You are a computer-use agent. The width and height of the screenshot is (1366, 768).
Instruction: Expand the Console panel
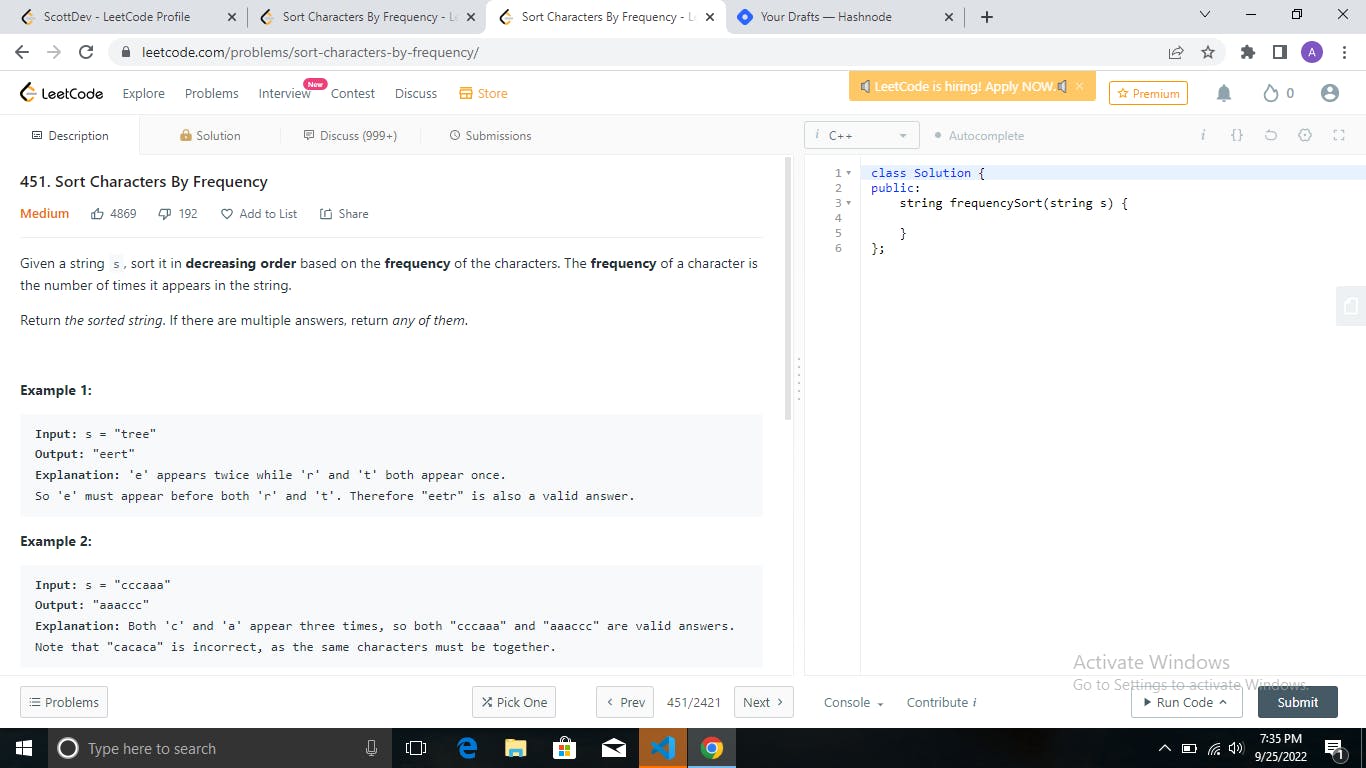coord(853,703)
